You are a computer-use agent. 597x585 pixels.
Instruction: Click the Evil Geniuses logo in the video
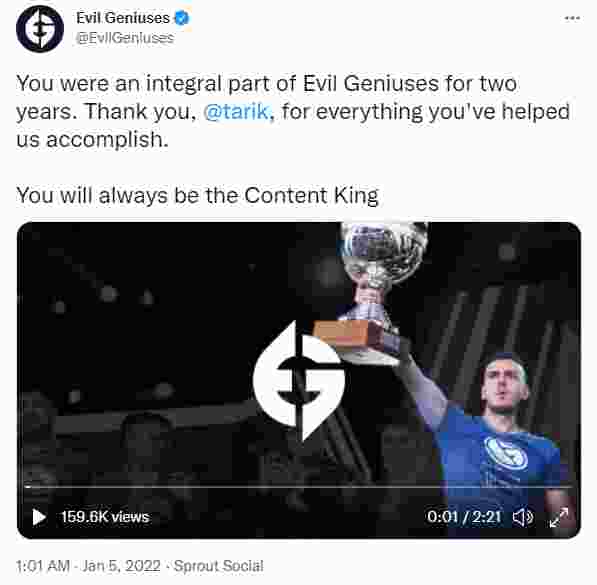click(299, 381)
